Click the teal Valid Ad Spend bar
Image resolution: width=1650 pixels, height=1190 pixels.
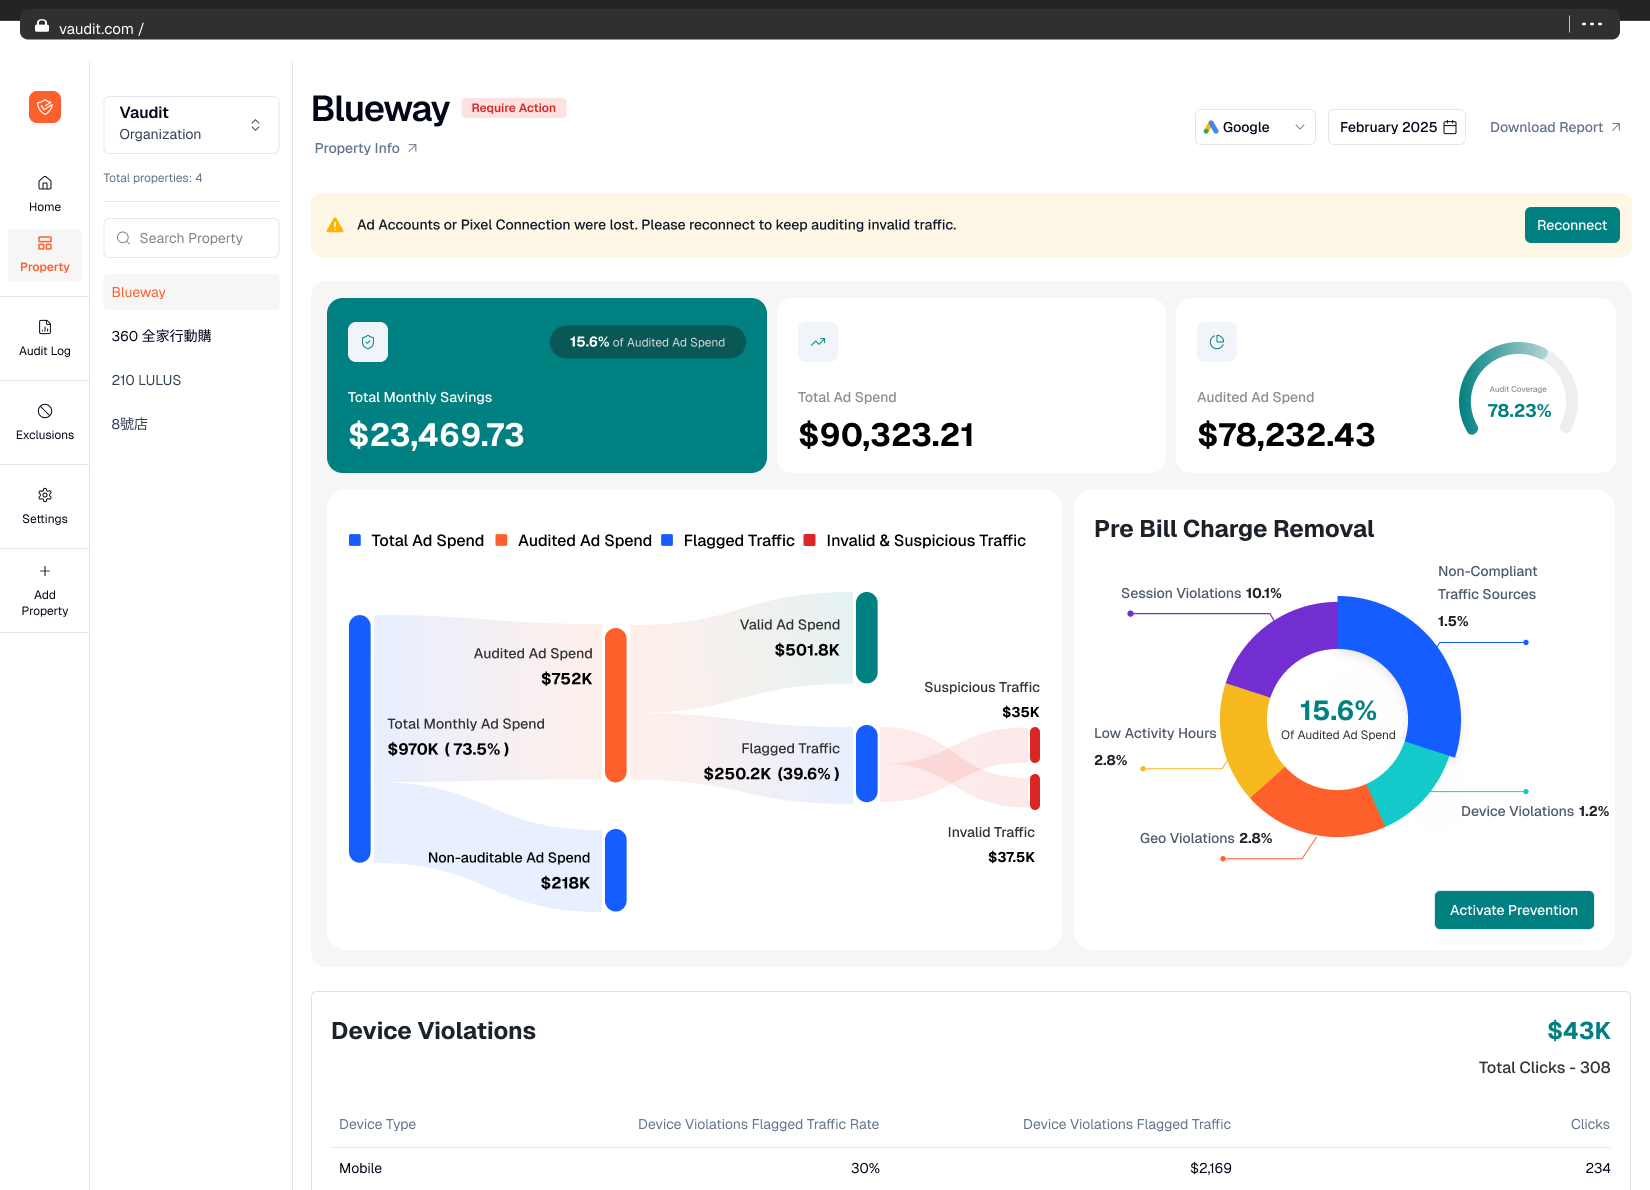(867, 638)
